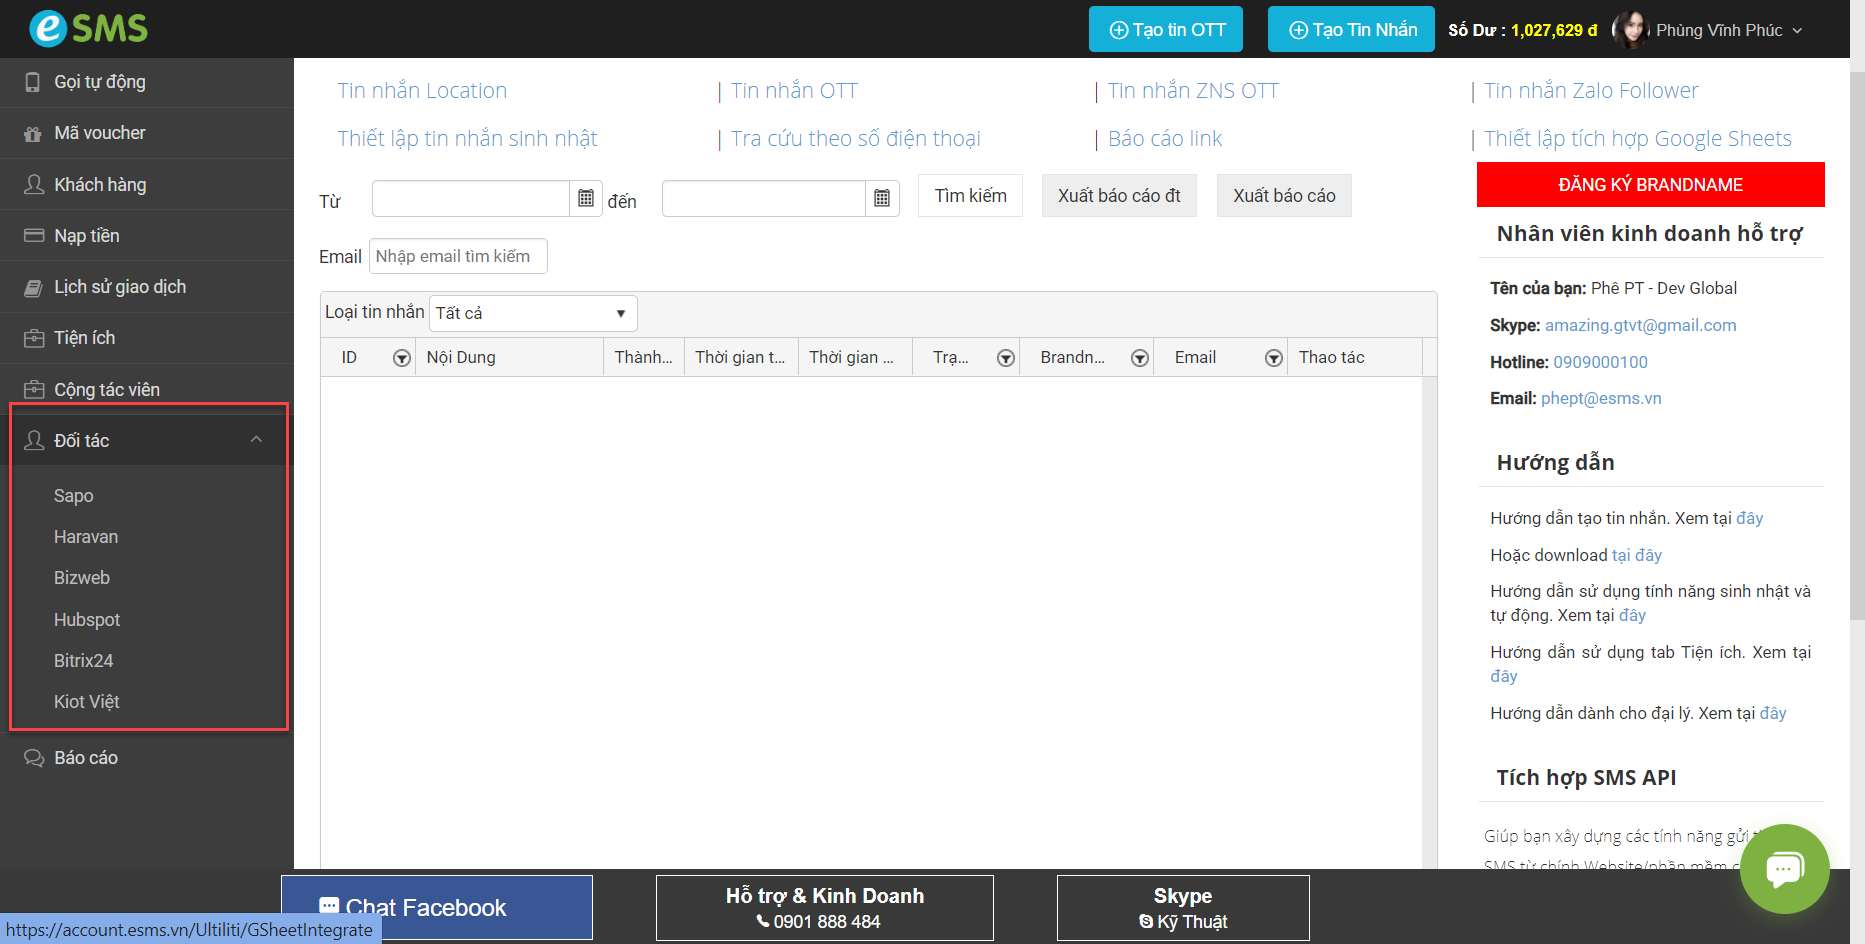The height and width of the screenshot is (944, 1865).
Task: Click the status column filter icon
Action: click(1006, 358)
